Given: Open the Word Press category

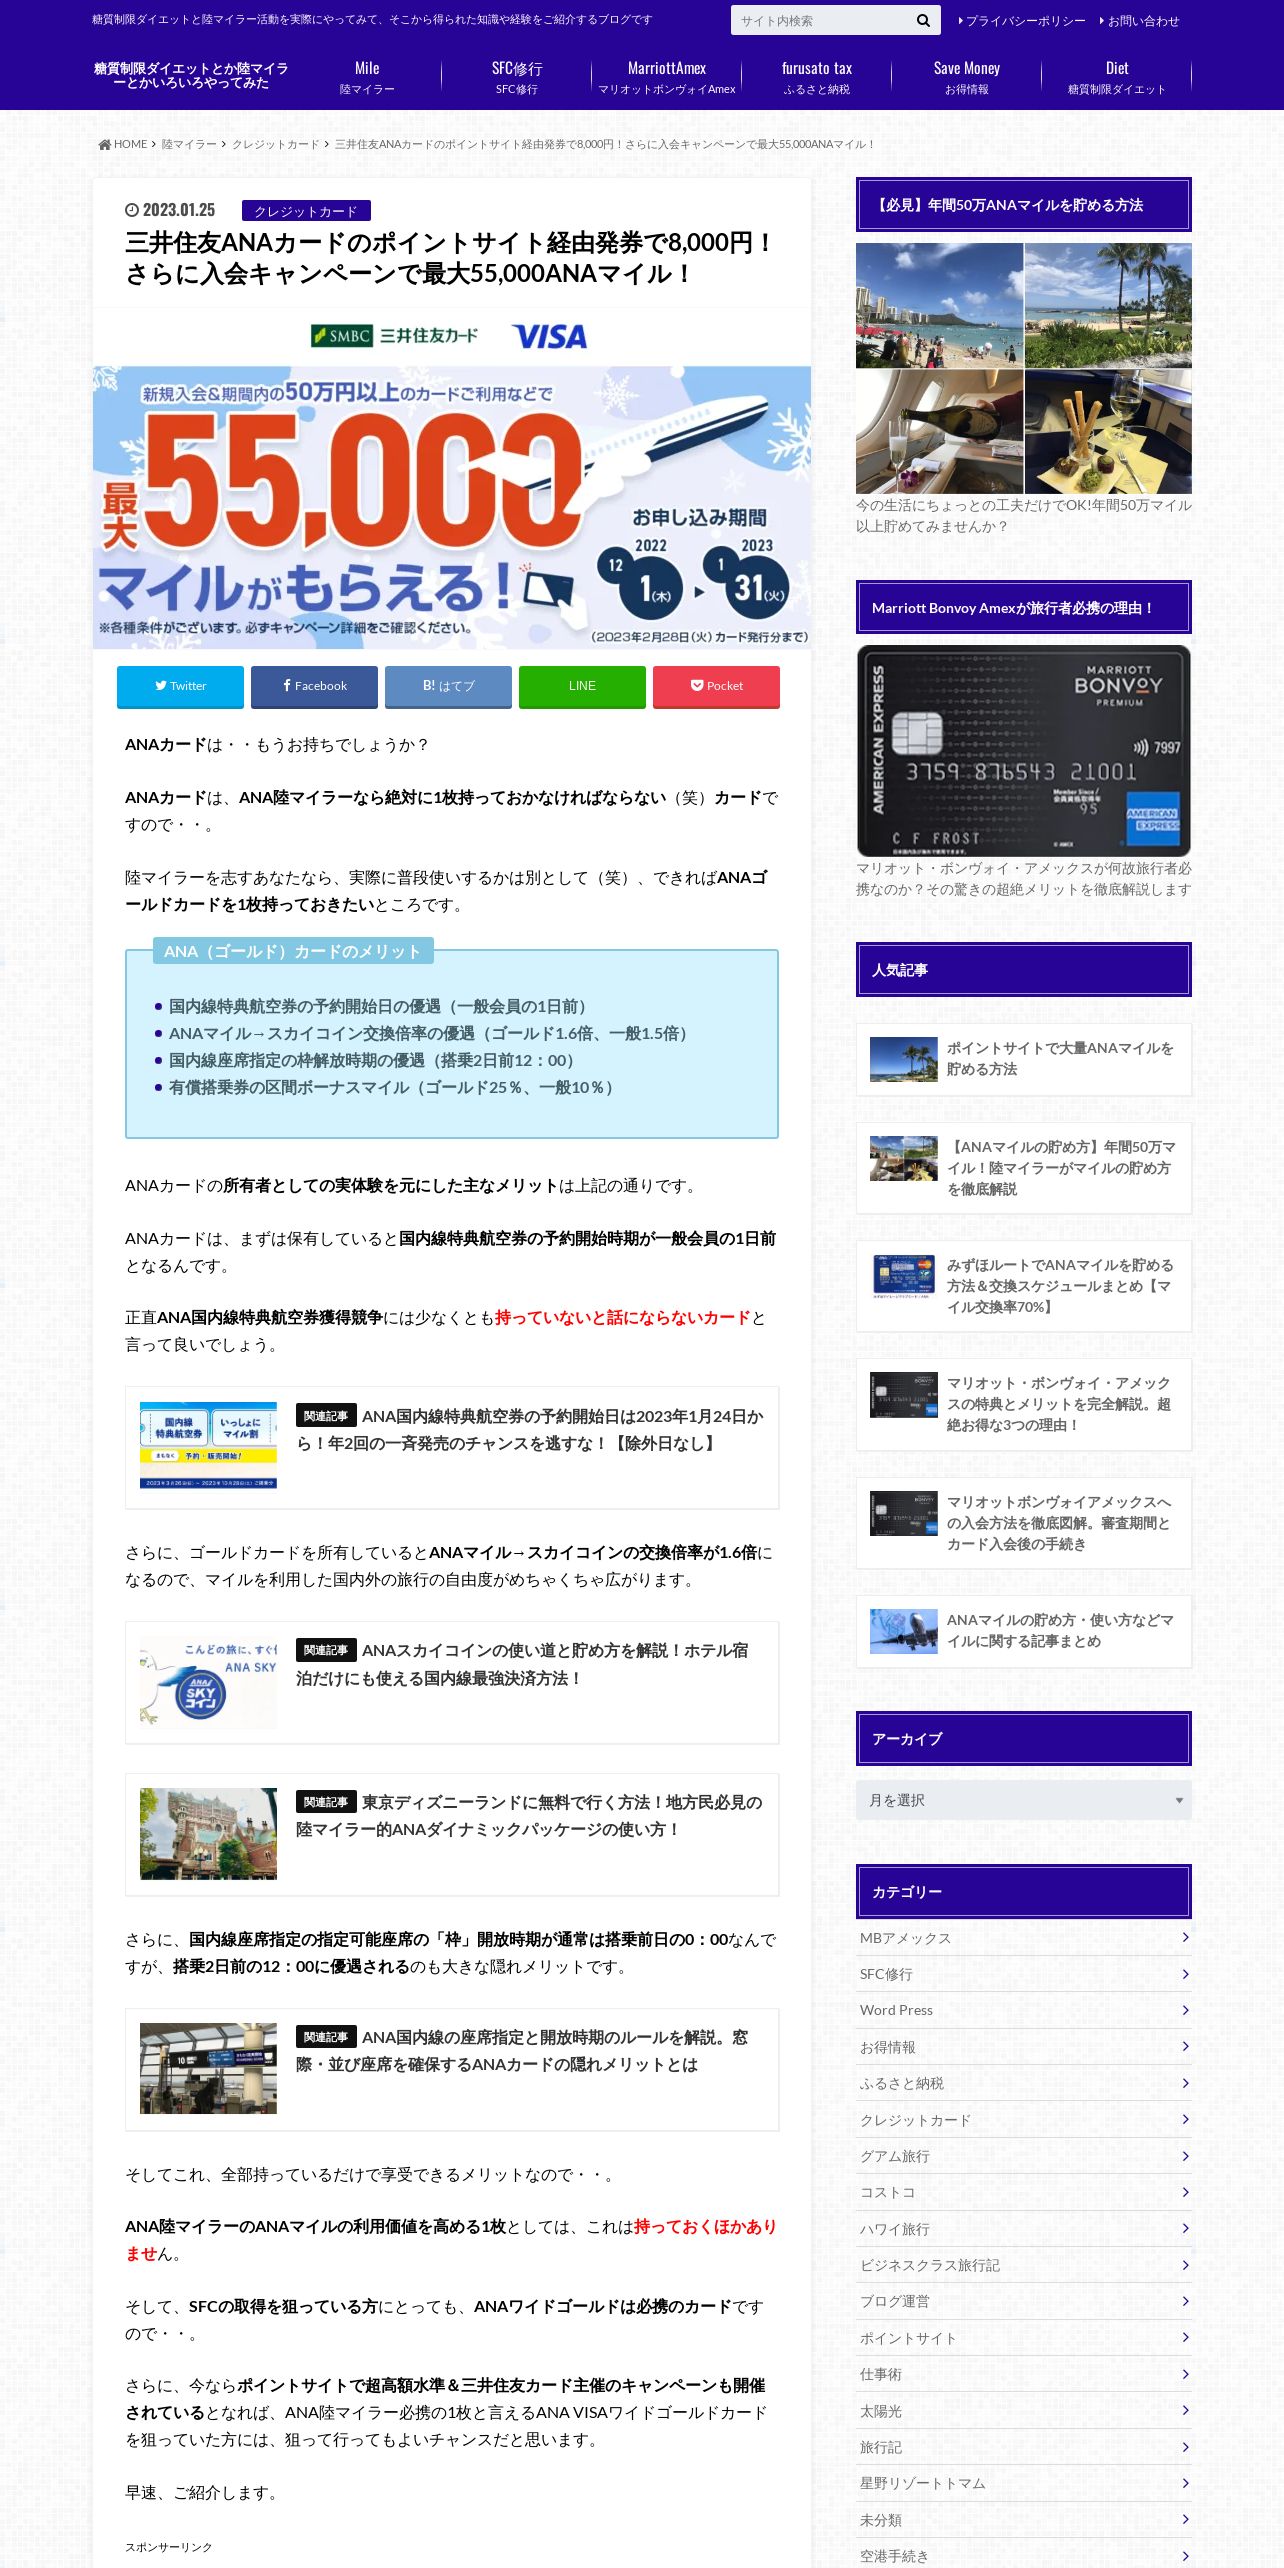Looking at the screenshot, I should [x=1023, y=2010].
